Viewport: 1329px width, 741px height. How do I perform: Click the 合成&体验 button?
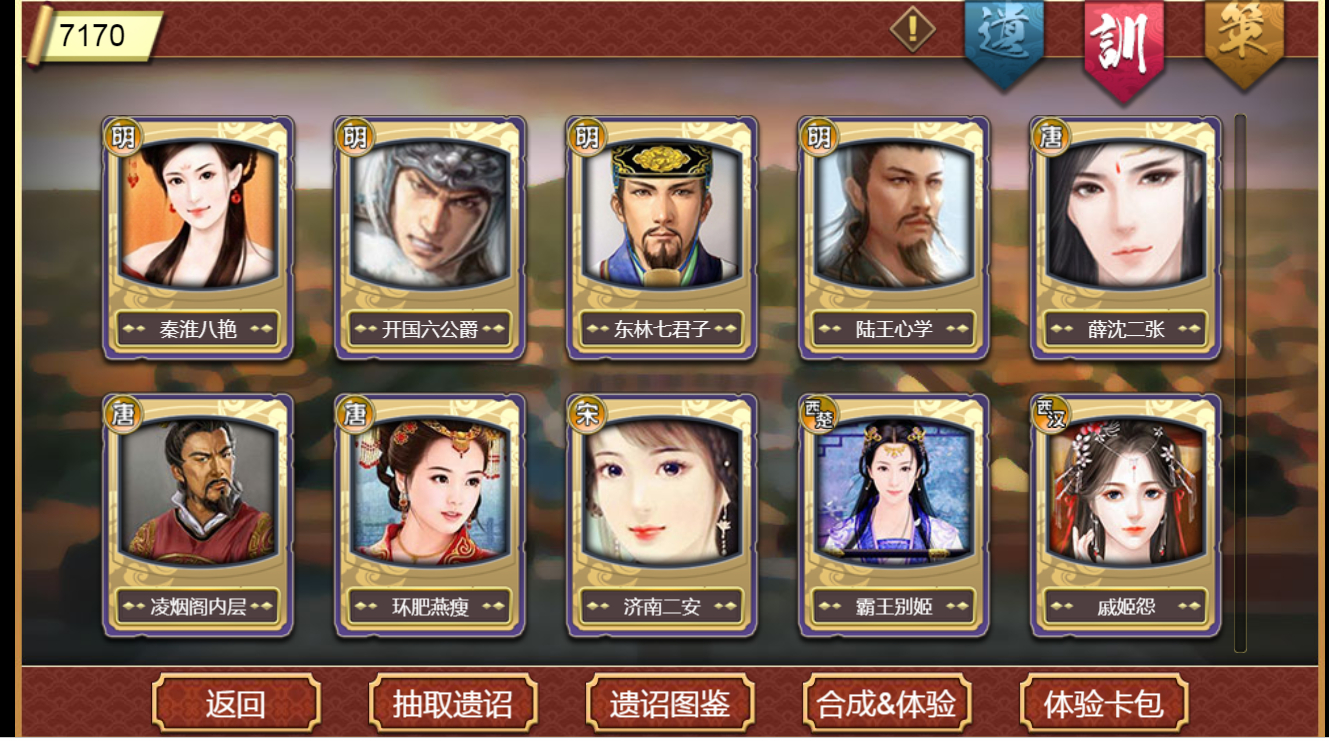(887, 703)
